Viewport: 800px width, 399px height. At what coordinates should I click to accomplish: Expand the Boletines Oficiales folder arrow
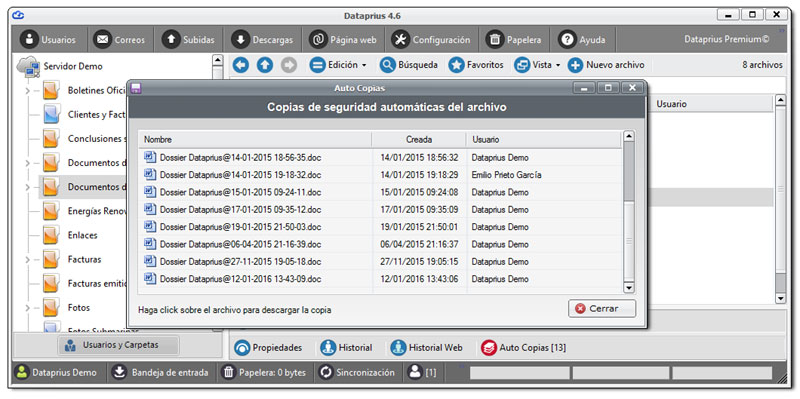click(x=27, y=91)
